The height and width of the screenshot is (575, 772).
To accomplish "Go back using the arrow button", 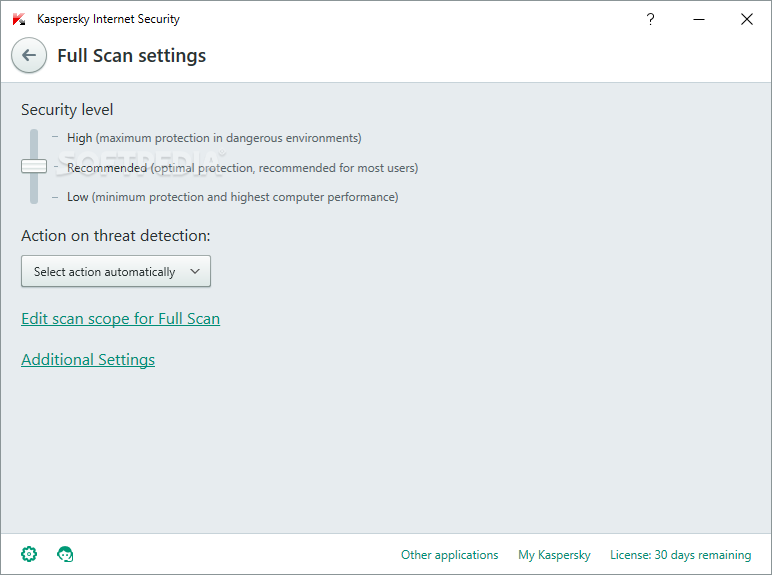I will click(x=29, y=55).
